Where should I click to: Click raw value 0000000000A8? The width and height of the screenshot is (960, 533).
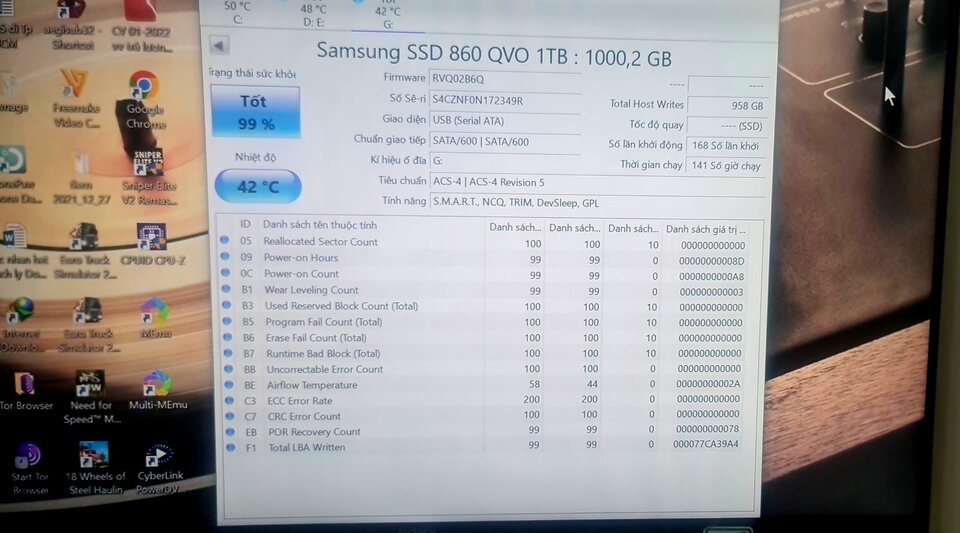pos(711,277)
